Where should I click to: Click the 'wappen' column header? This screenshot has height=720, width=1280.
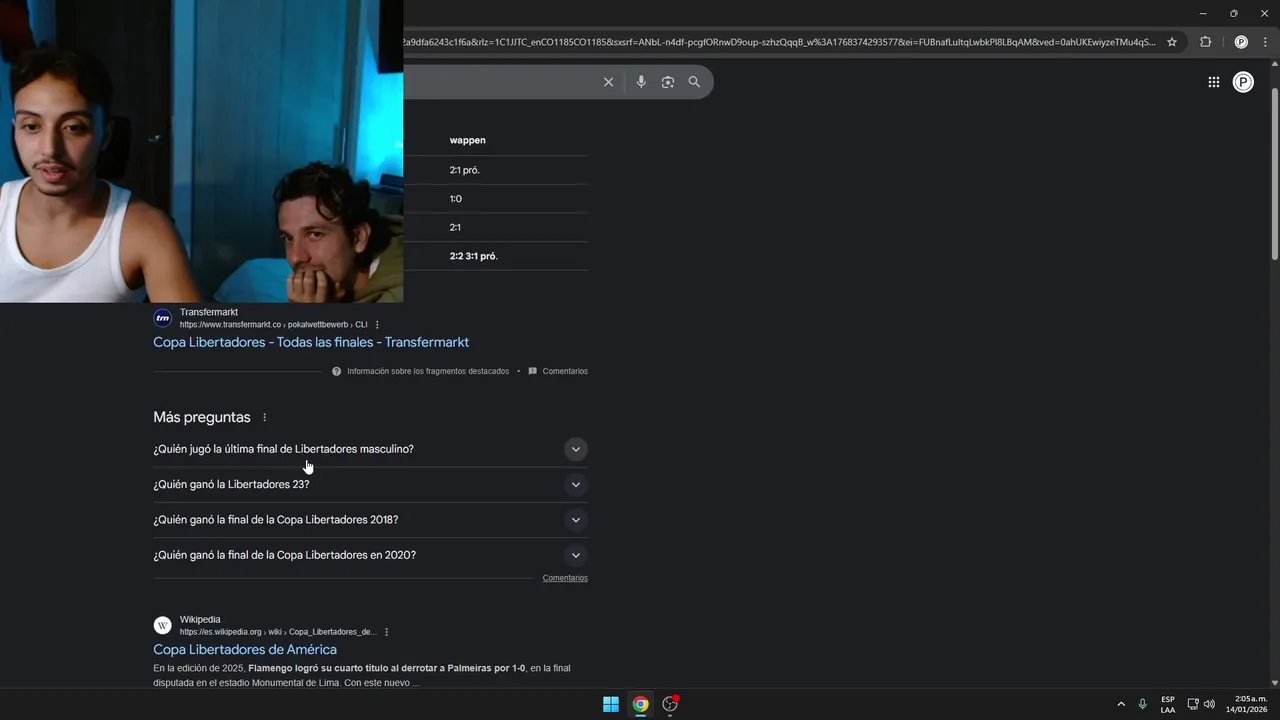click(467, 140)
